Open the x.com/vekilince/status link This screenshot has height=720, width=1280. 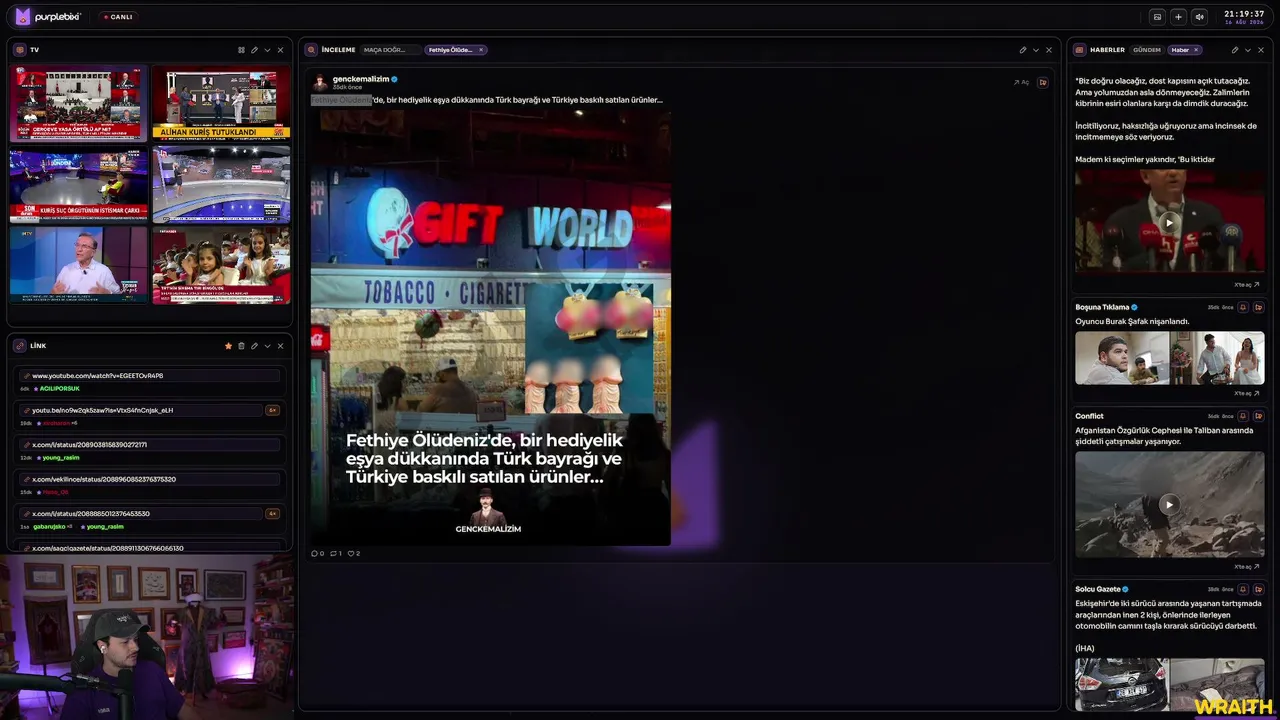tap(150, 479)
